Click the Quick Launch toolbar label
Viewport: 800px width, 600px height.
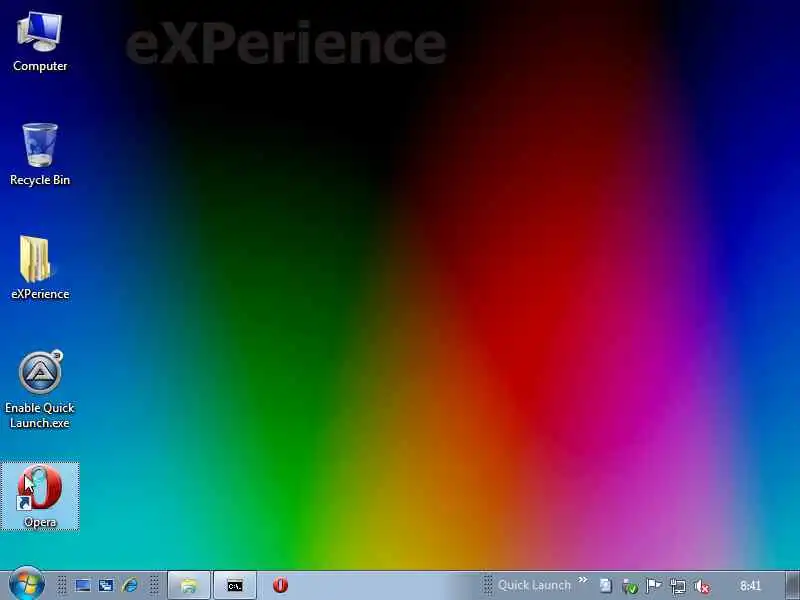(534, 585)
